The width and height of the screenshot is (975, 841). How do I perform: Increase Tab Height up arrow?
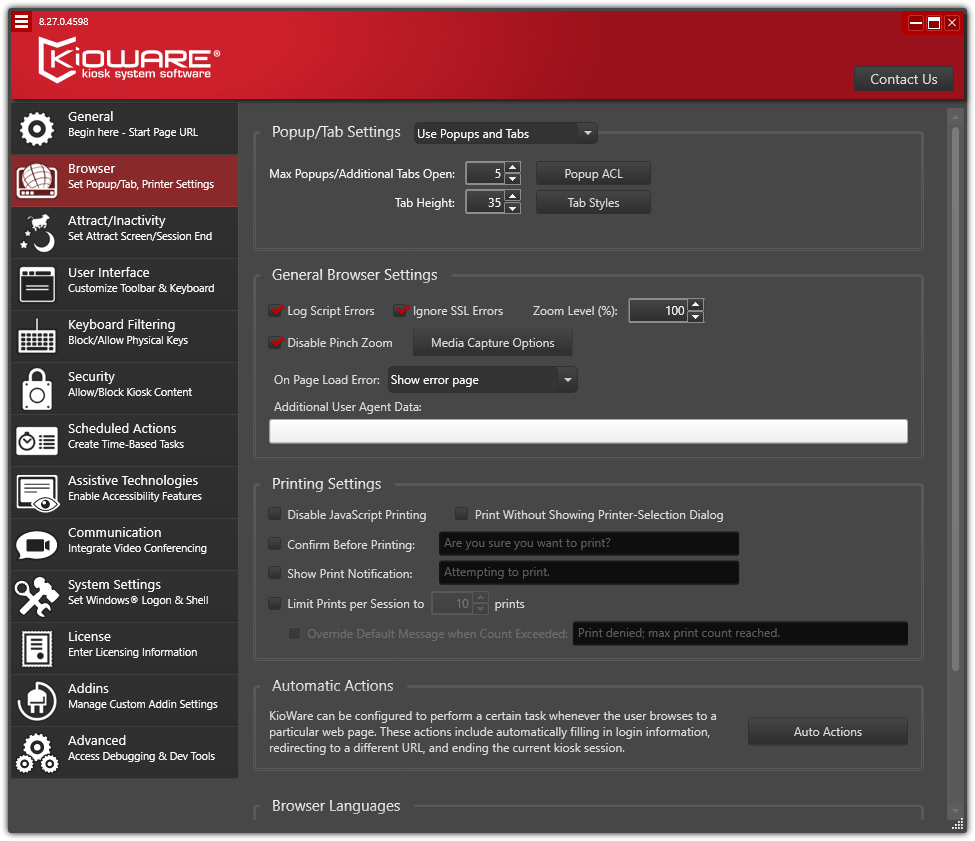[512, 196]
